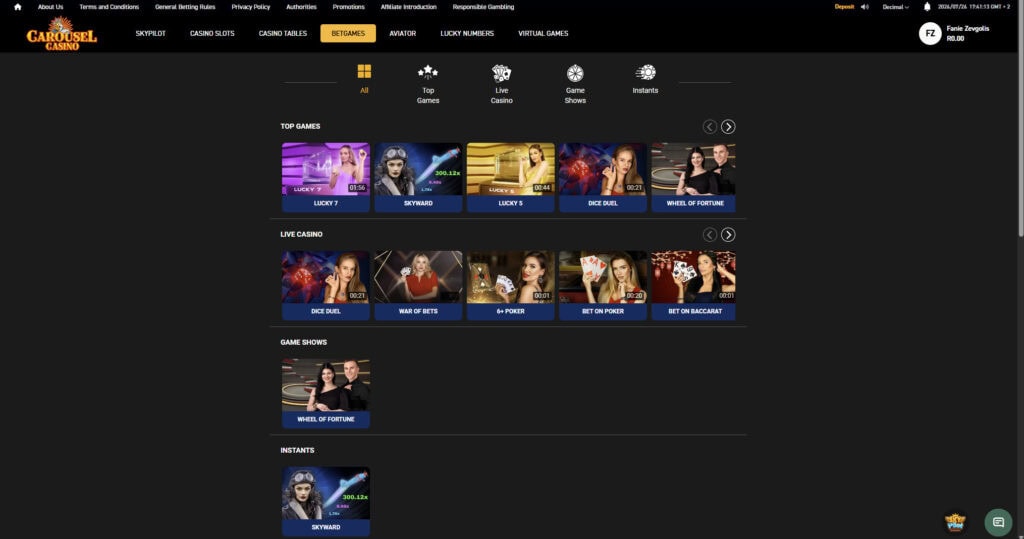Viewport: 1024px width, 539px height.
Task: Mute sound using the speaker icon
Action: coord(865,7)
